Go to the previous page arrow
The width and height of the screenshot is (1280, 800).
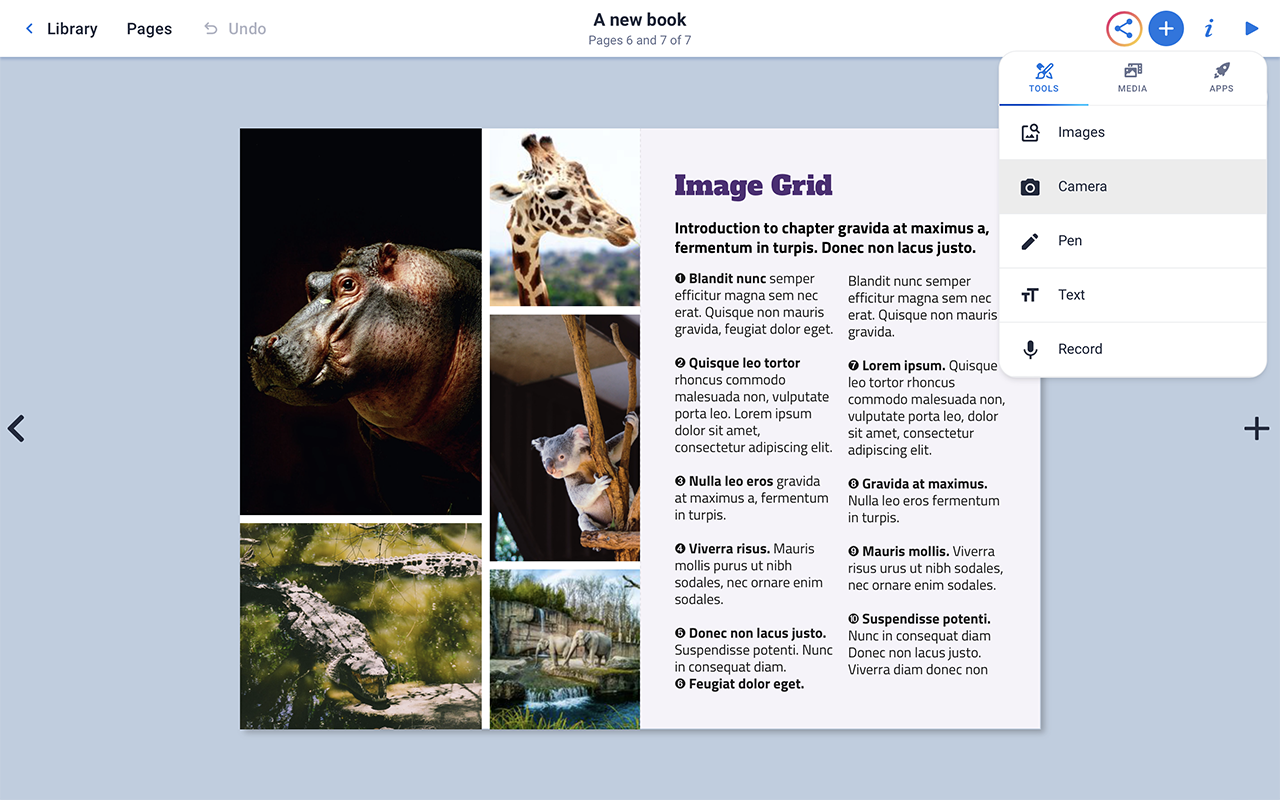point(16,428)
